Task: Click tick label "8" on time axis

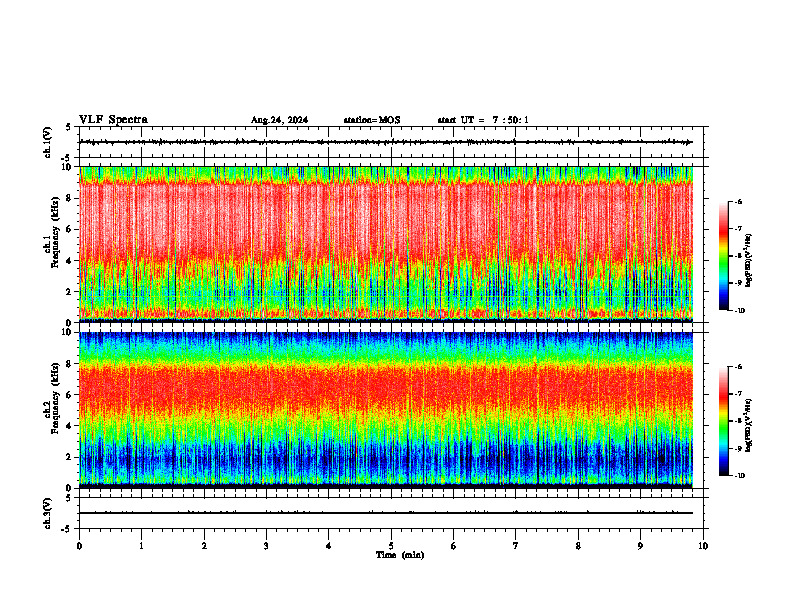Action: [x=578, y=546]
